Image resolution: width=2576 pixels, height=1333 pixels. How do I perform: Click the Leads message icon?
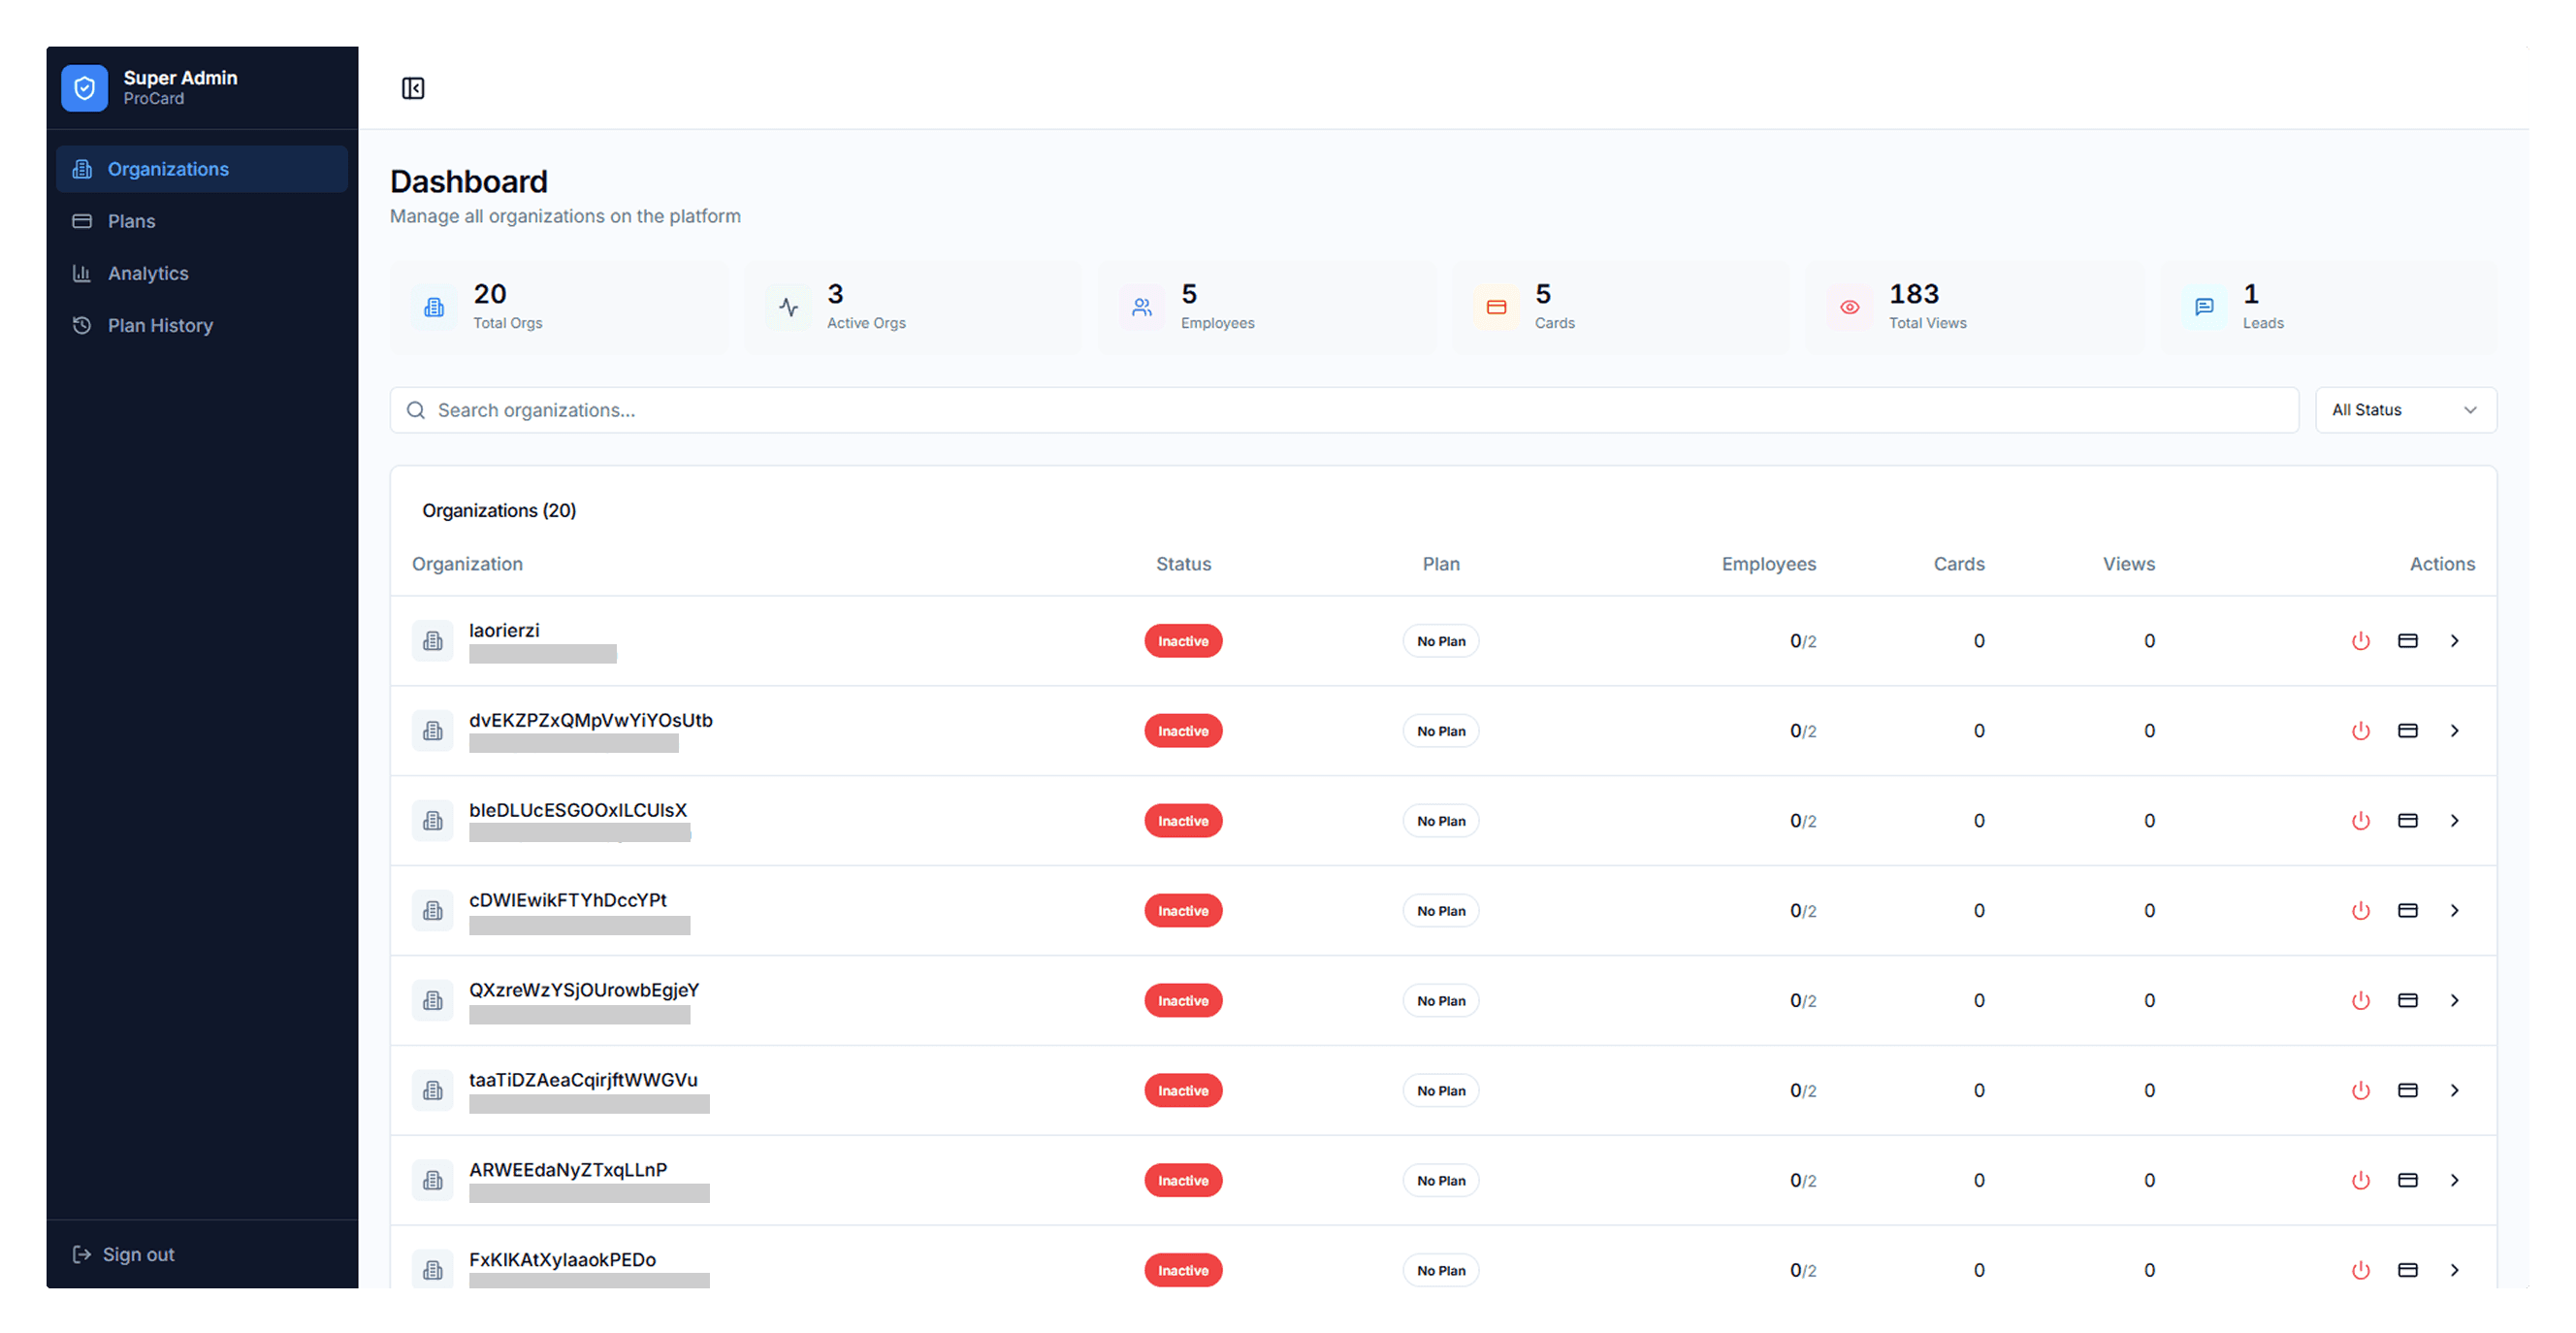click(2204, 307)
